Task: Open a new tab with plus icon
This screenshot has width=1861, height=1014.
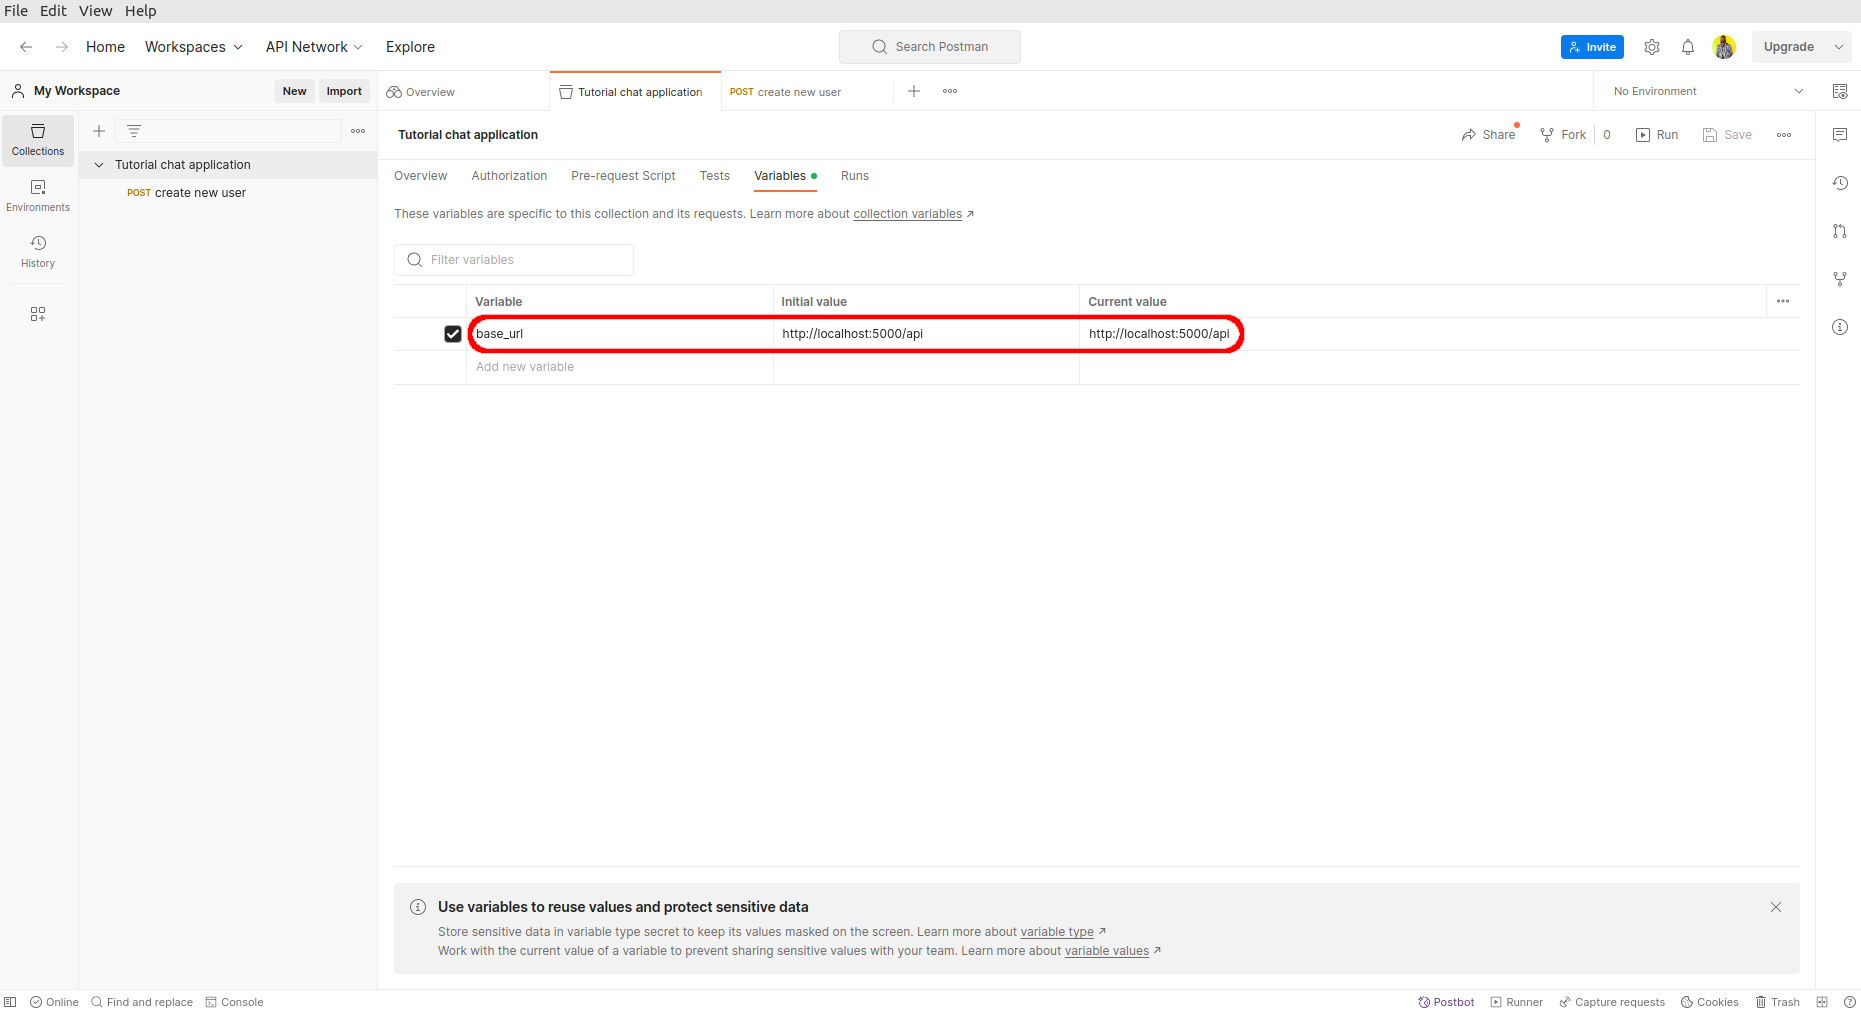Action: point(914,91)
